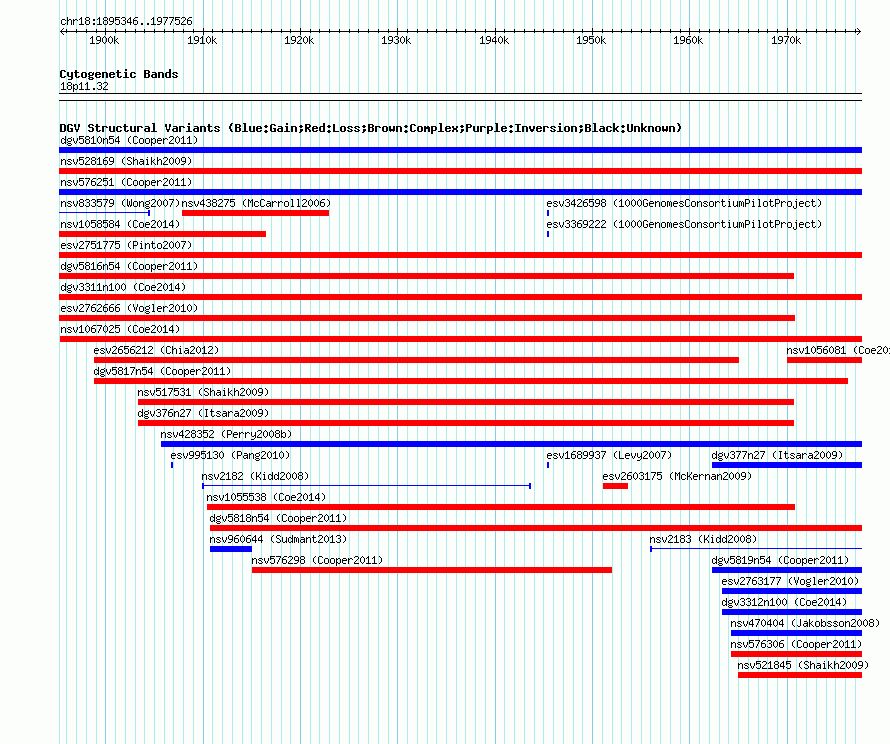Open esv2751775 (Pinto2007) variant label

point(126,245)
